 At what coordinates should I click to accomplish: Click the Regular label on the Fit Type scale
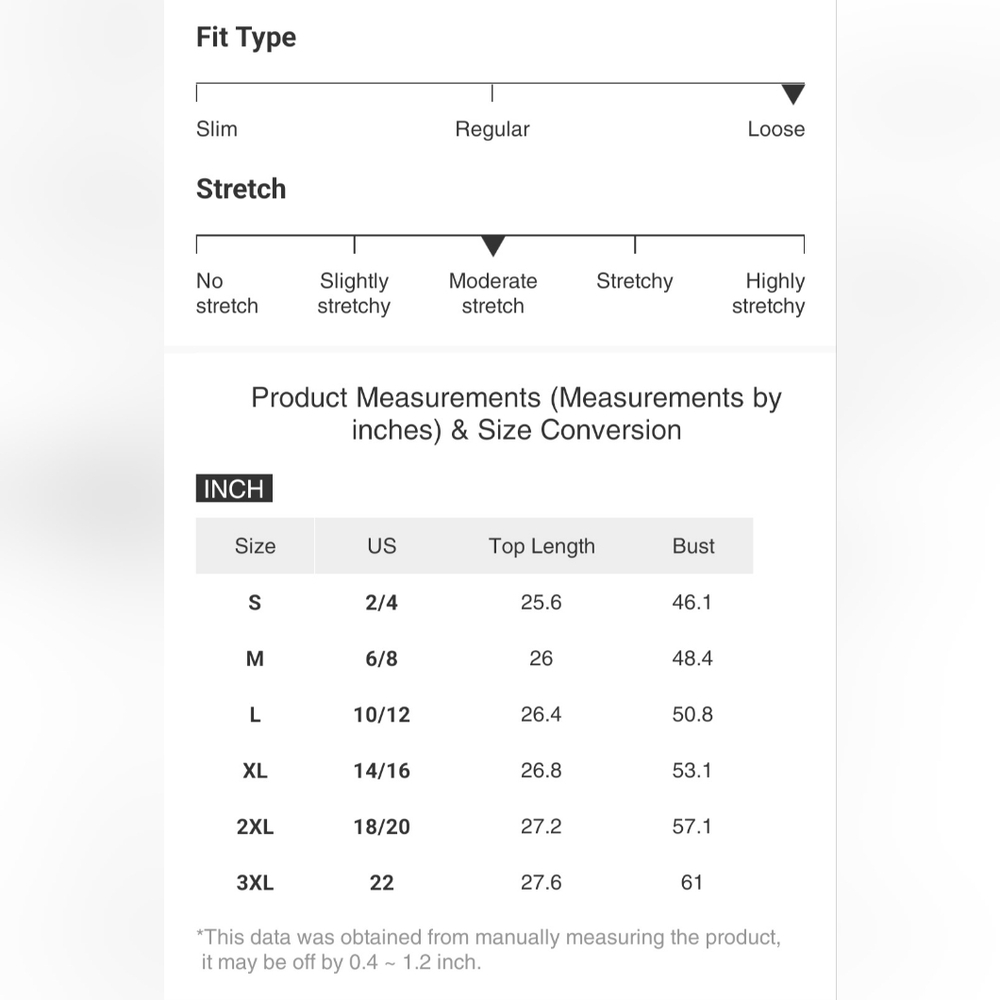coord(492,129)
